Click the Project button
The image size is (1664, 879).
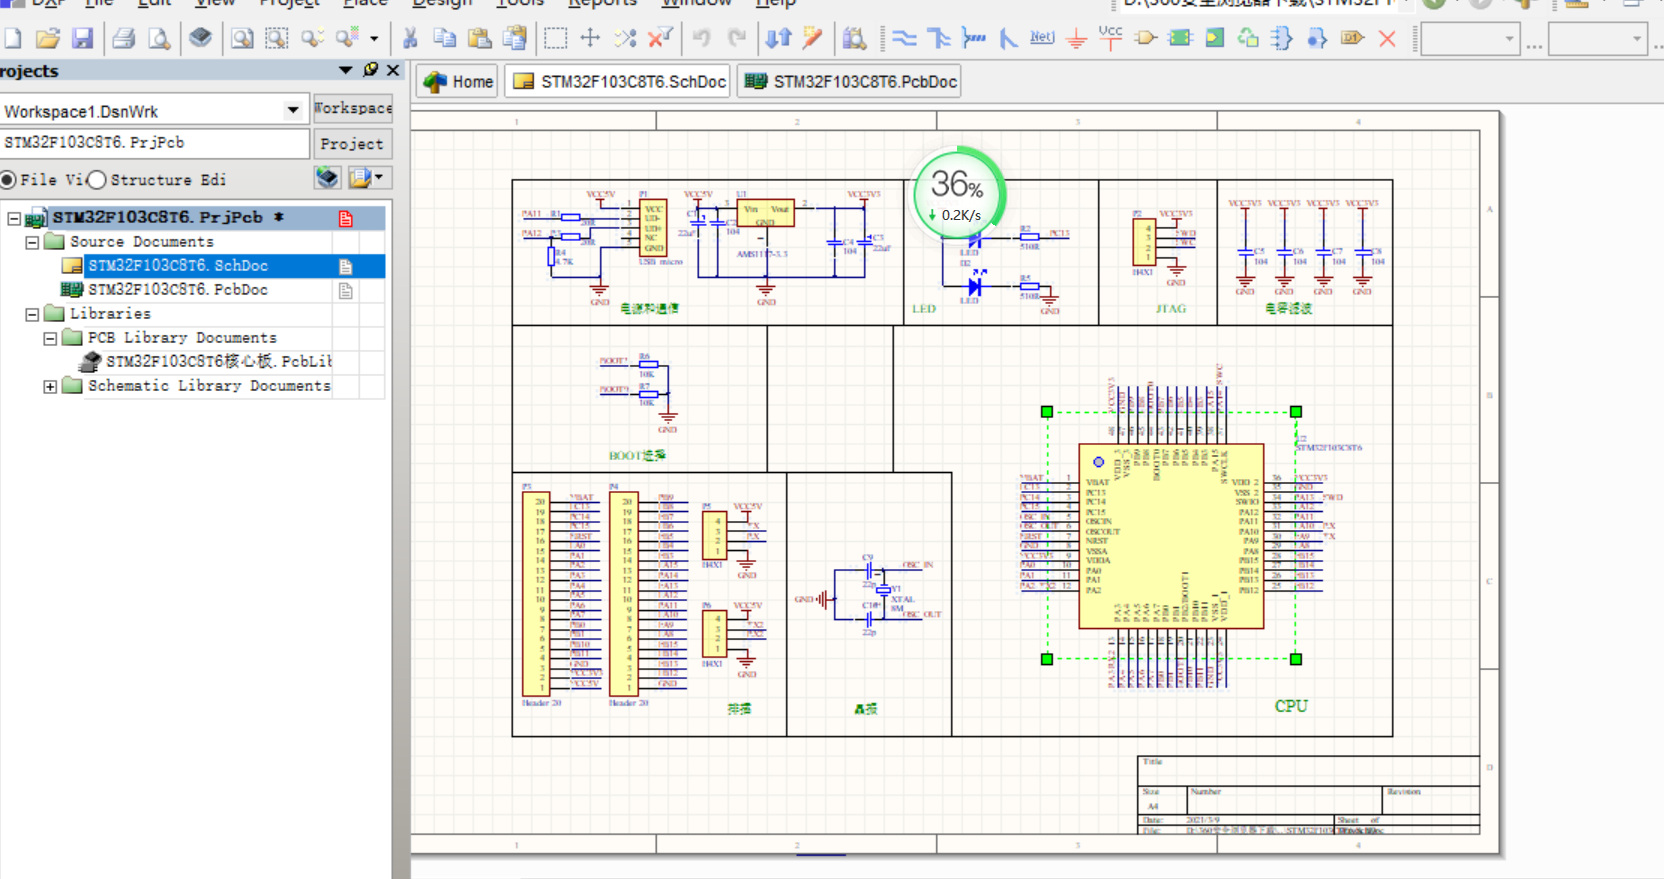pos(352,143)
